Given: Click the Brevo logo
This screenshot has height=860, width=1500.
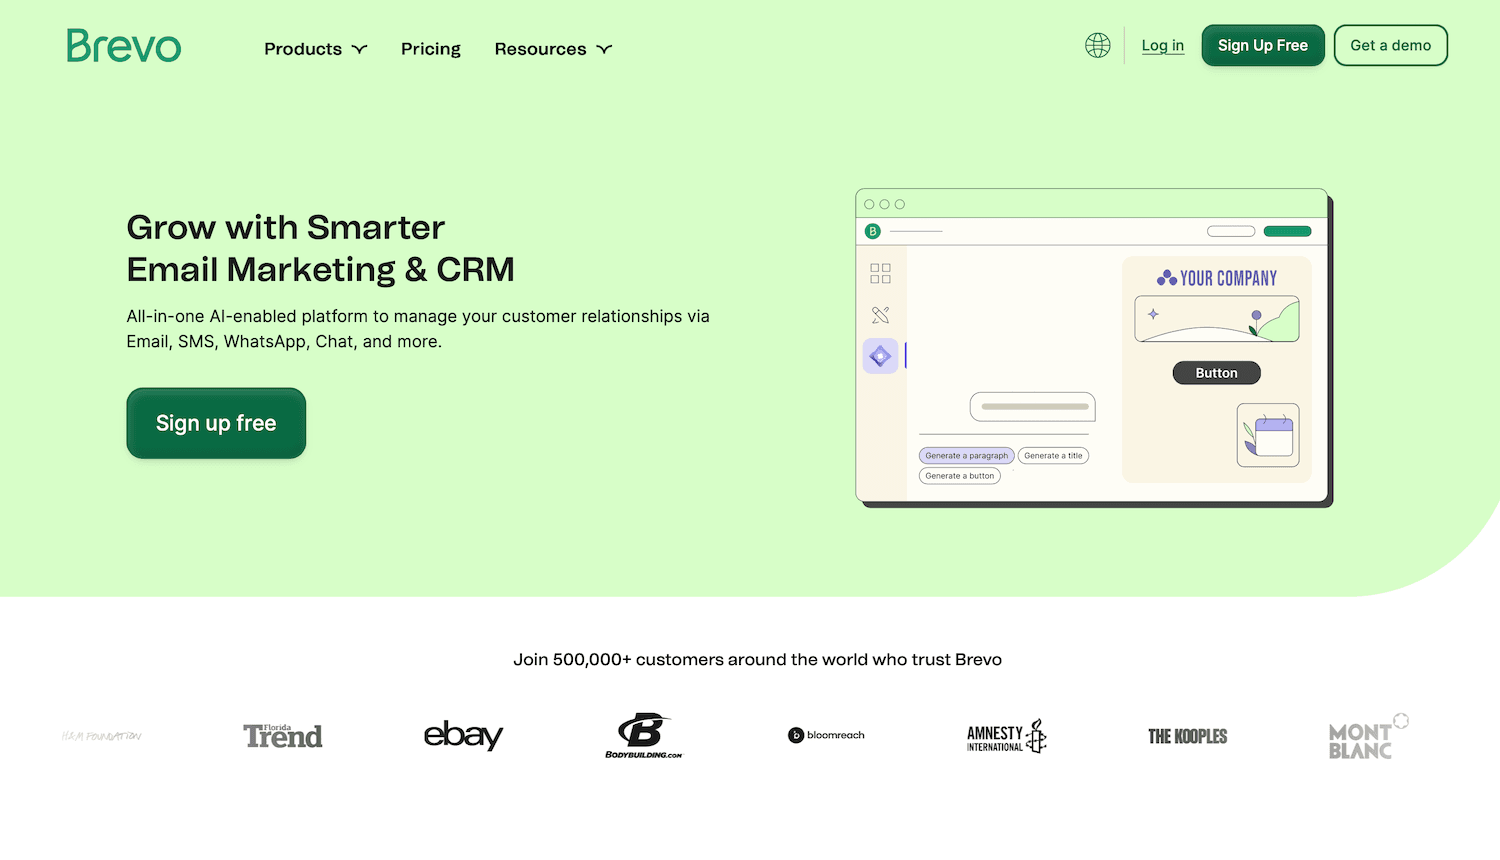Looking at the screenshot, I should [x=124, y=46].
